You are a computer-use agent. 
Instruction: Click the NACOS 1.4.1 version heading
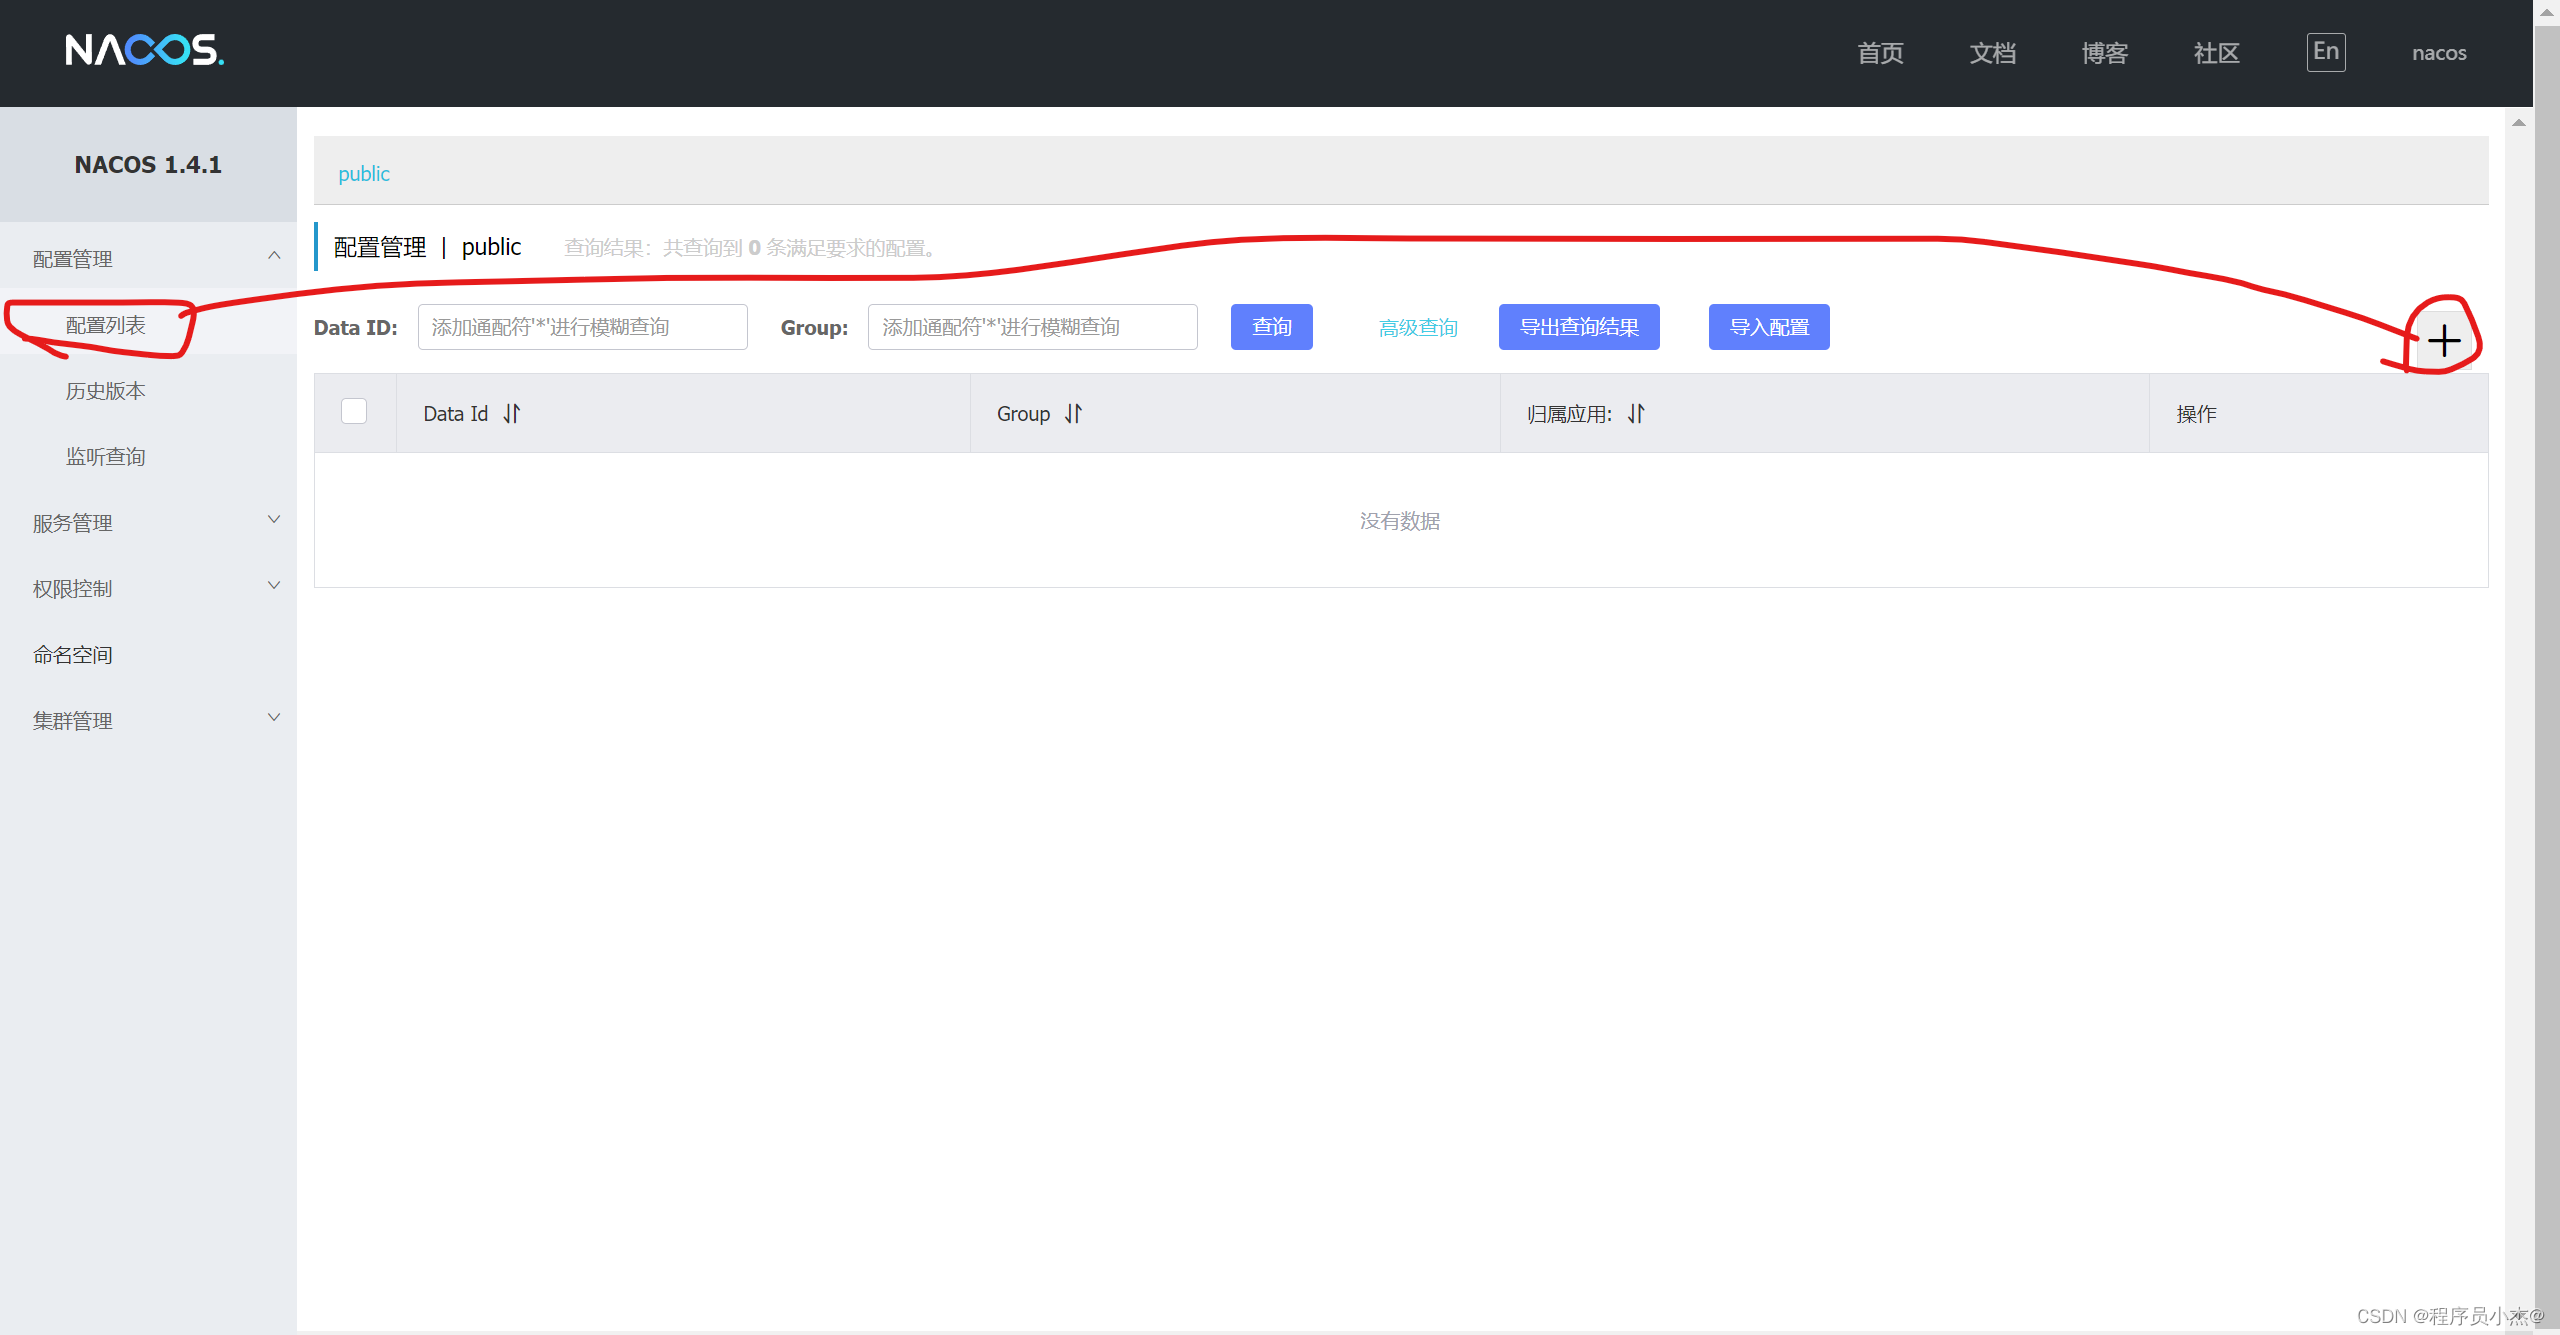(148, 164)
